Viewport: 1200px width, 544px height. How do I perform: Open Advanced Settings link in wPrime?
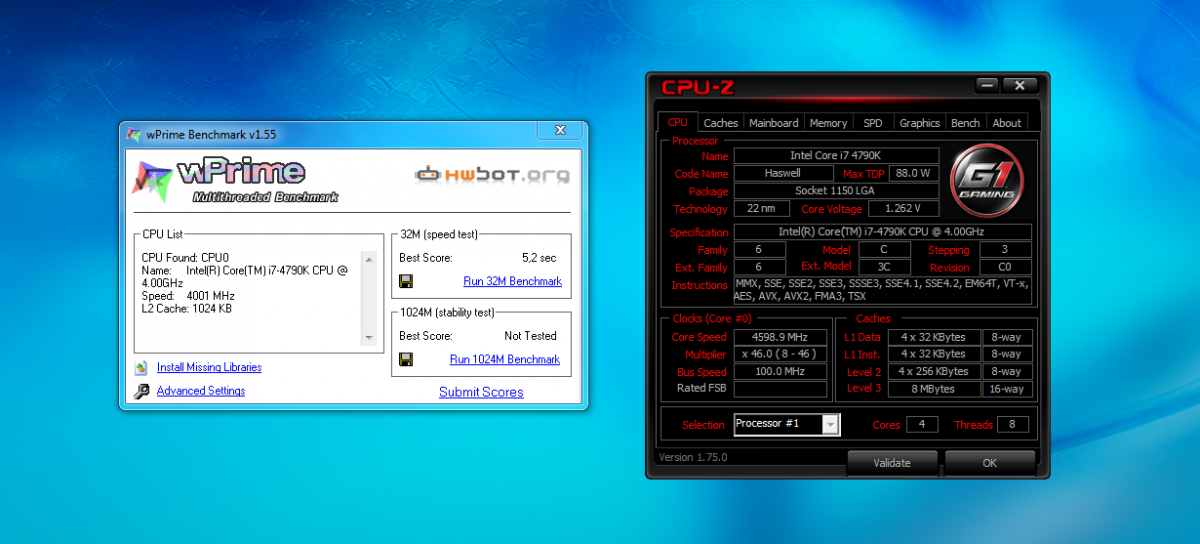pos(201,391)
